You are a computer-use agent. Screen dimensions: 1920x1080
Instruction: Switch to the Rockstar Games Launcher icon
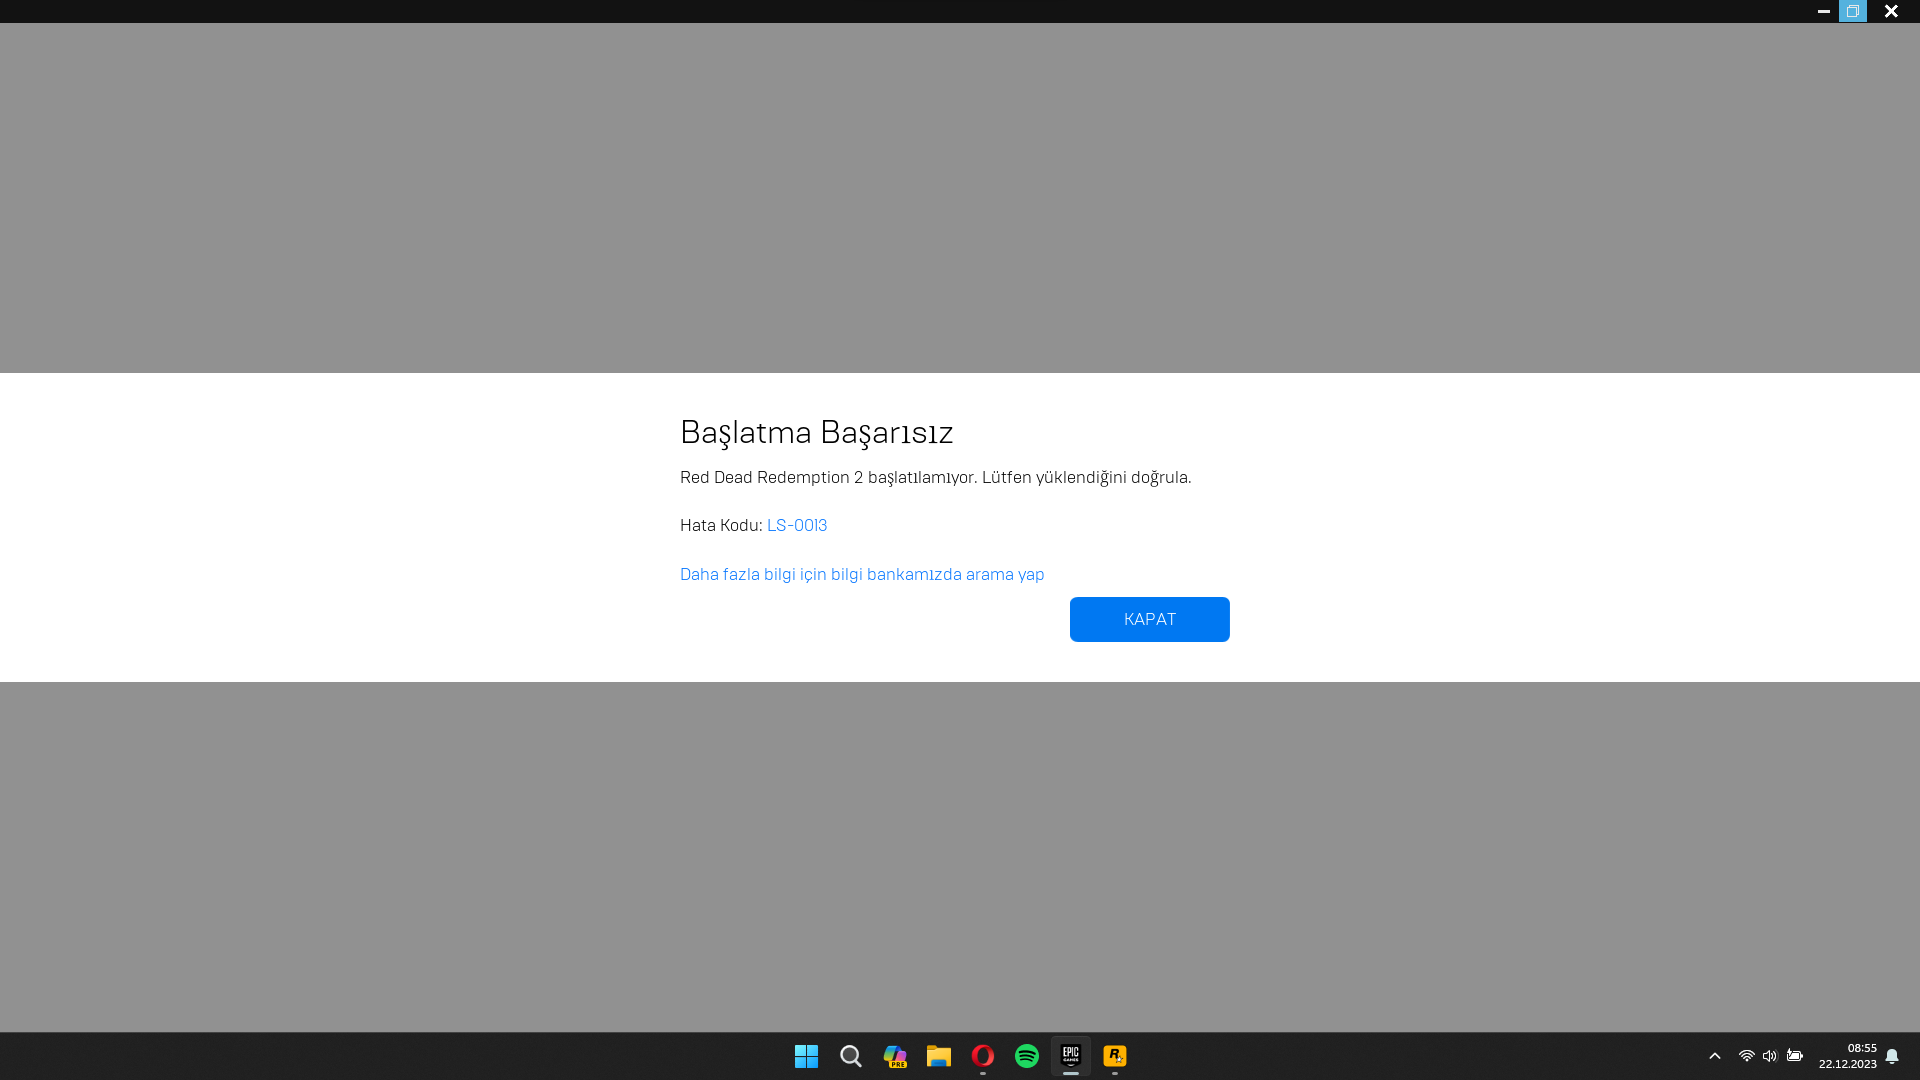click(x=1114, y=1056)
